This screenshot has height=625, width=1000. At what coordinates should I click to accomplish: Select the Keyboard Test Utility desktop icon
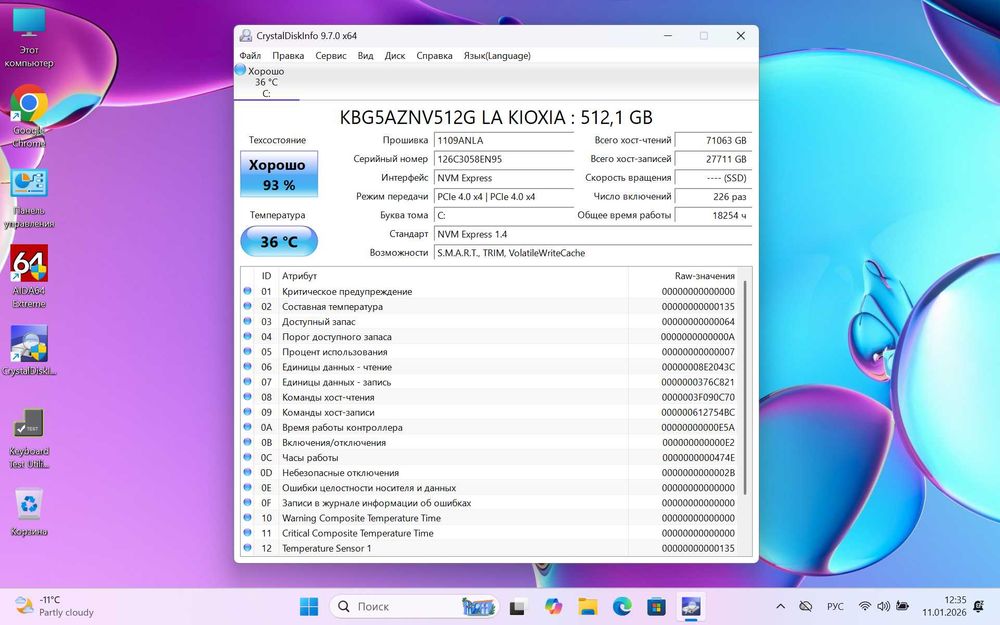pos(28,426)
